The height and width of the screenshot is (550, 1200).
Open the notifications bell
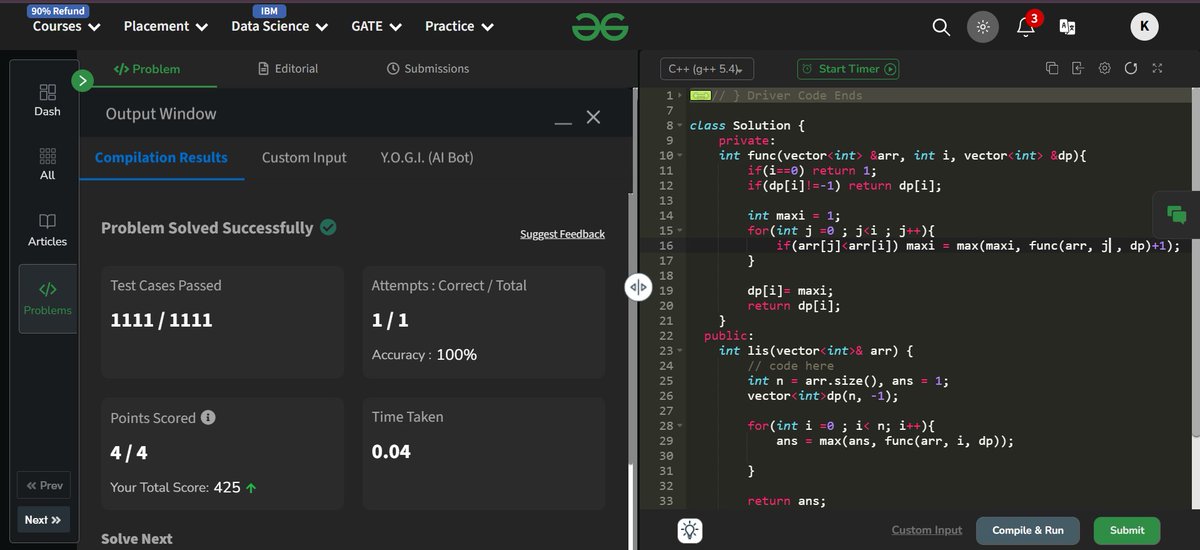[1026, 26]
